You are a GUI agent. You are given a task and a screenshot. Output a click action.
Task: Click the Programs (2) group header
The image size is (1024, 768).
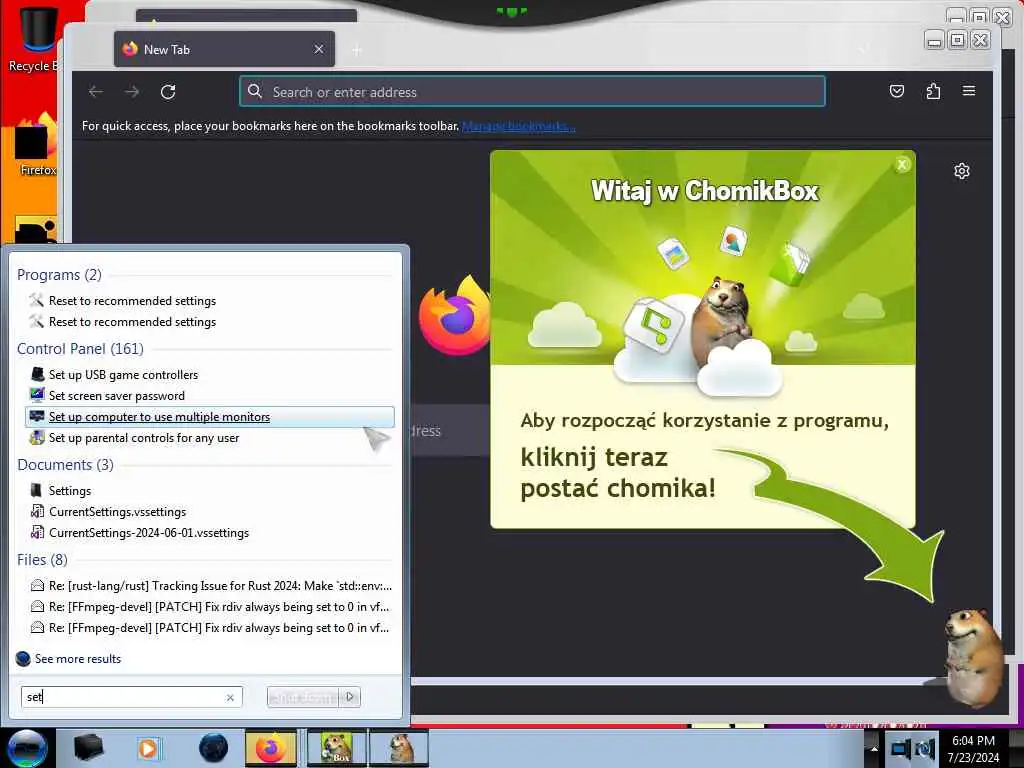point(59,275)
